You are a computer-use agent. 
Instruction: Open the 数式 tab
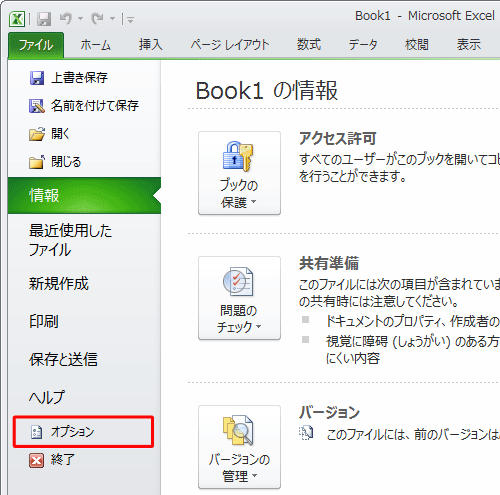tap(309, 45)
